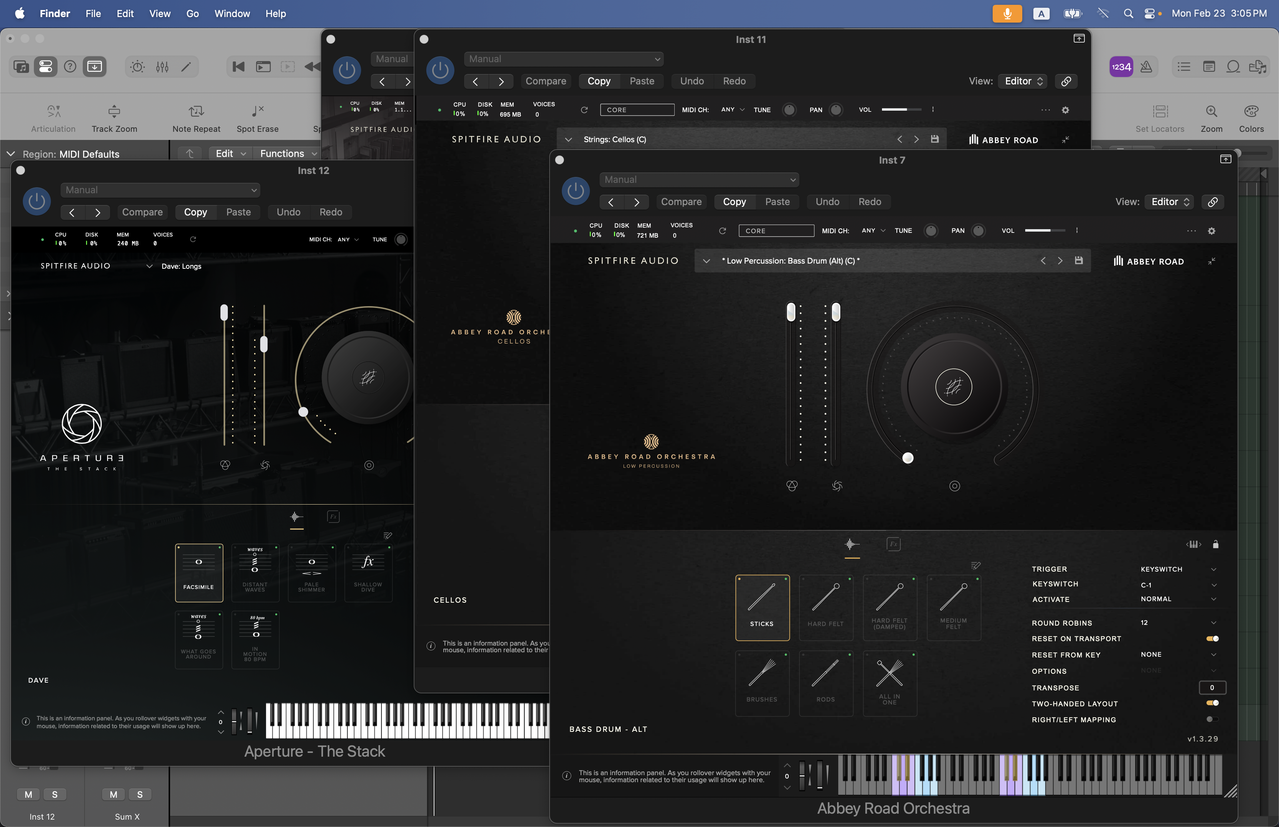Toggle Mute on the Sum X channel strip
The width and height of the screenshot is (1279, 827).
click(x=114, y=794)
